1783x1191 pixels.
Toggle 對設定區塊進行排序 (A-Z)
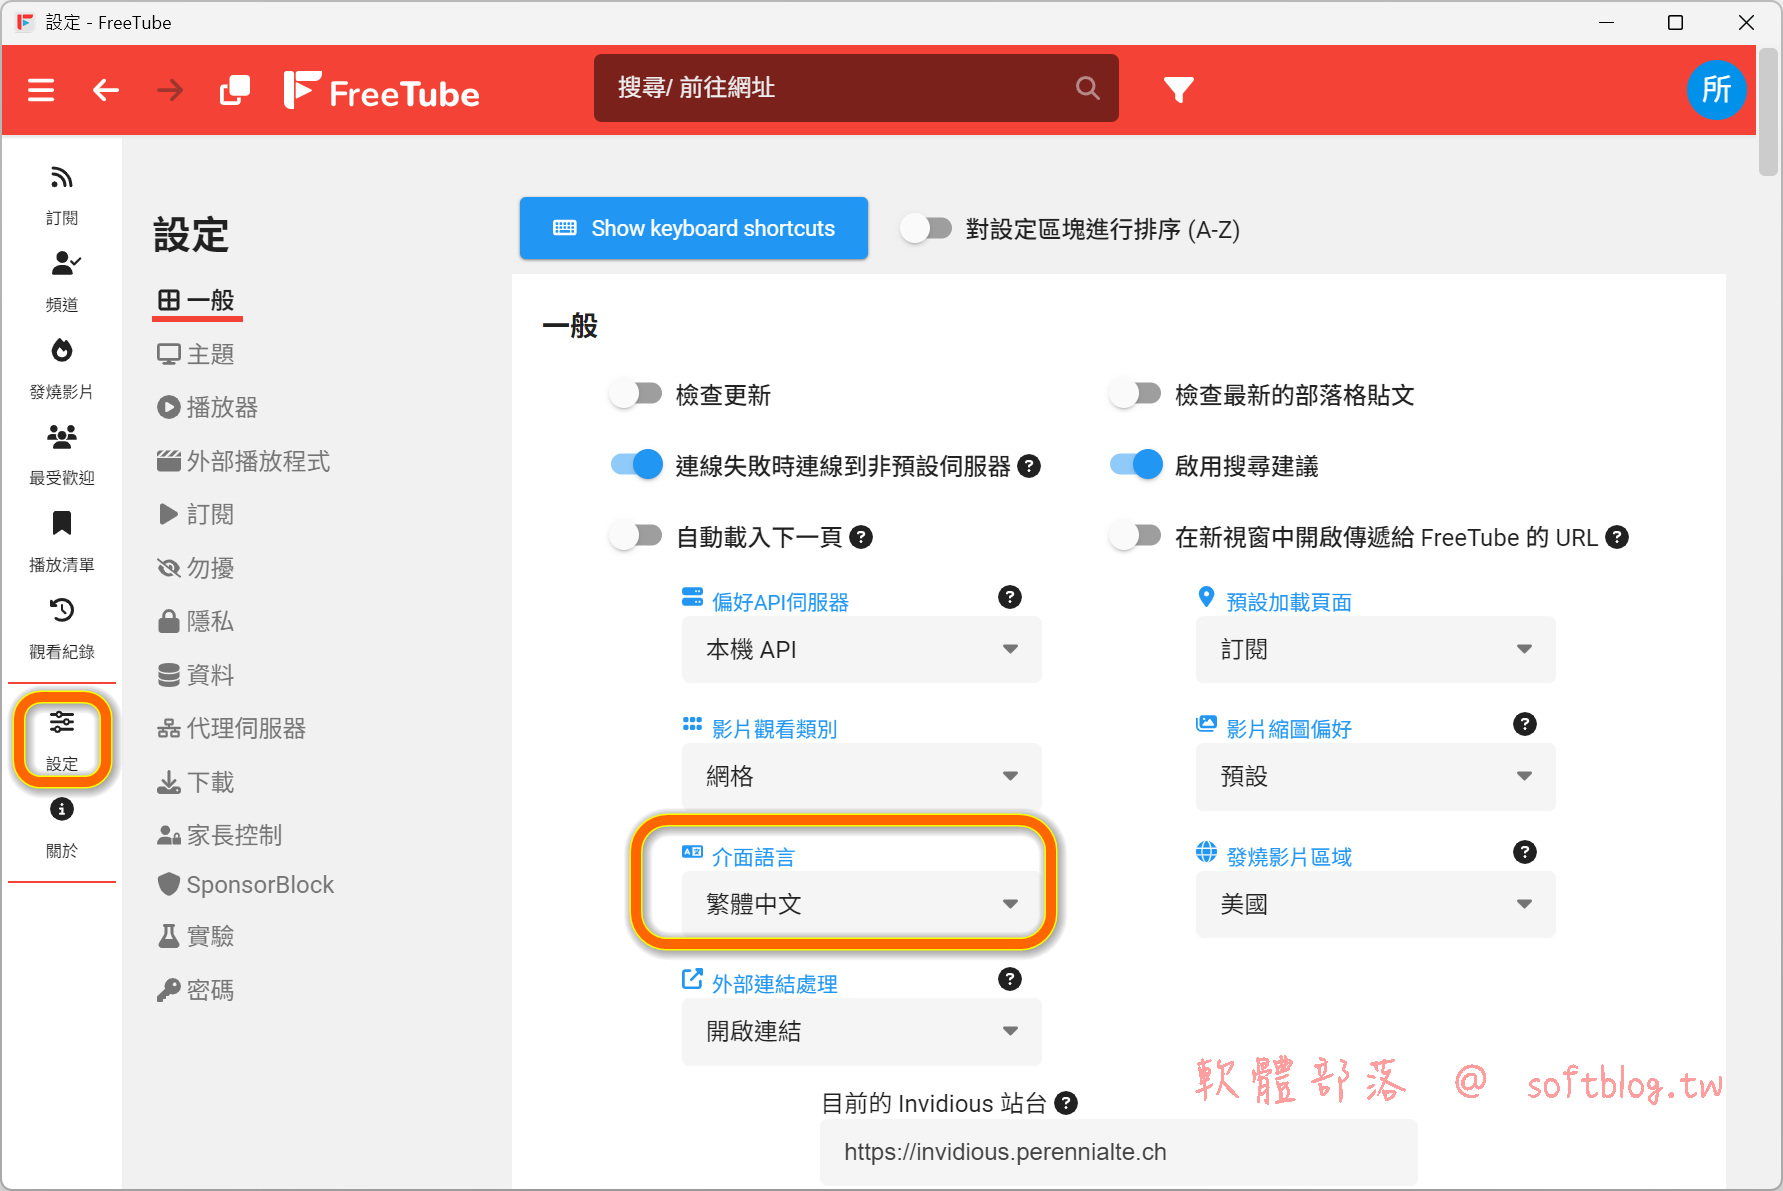(x=926, y=229)
